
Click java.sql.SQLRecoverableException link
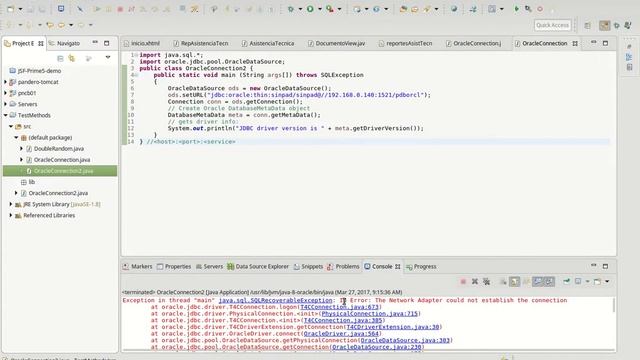(x=276, y=300)
